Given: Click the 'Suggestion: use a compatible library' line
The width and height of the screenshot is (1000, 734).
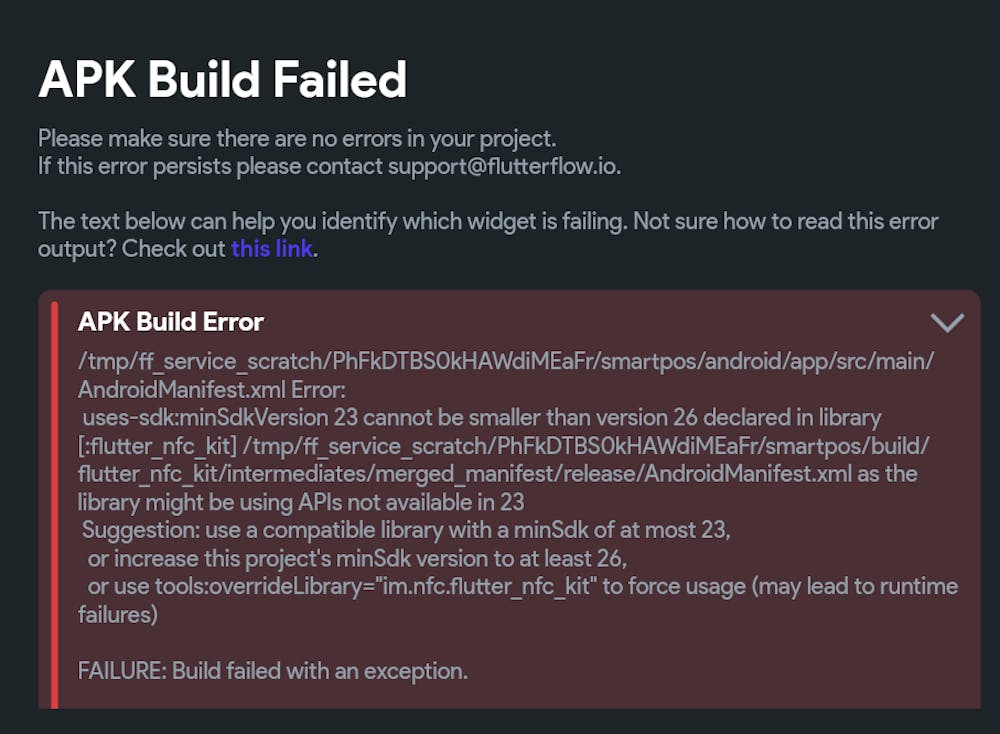Looking at the screenshot, I should click(x=406, y=530).
